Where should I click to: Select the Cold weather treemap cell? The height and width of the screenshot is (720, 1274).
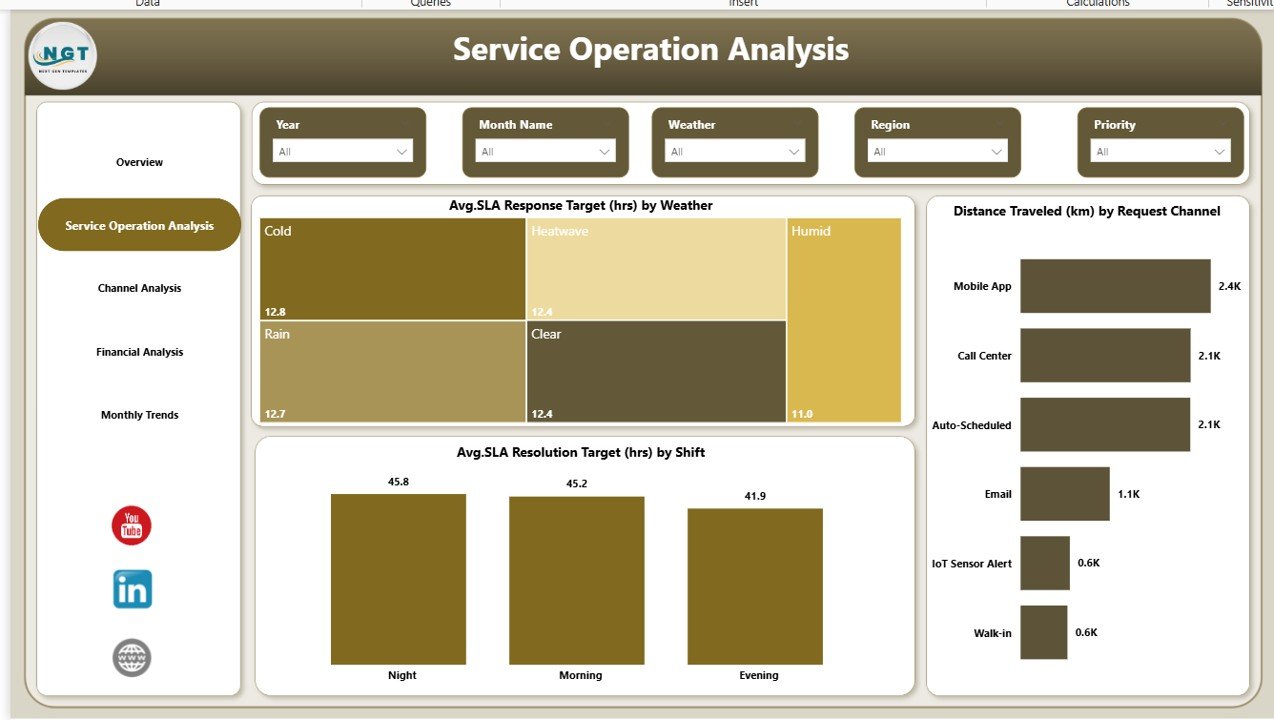coord(390,268)
